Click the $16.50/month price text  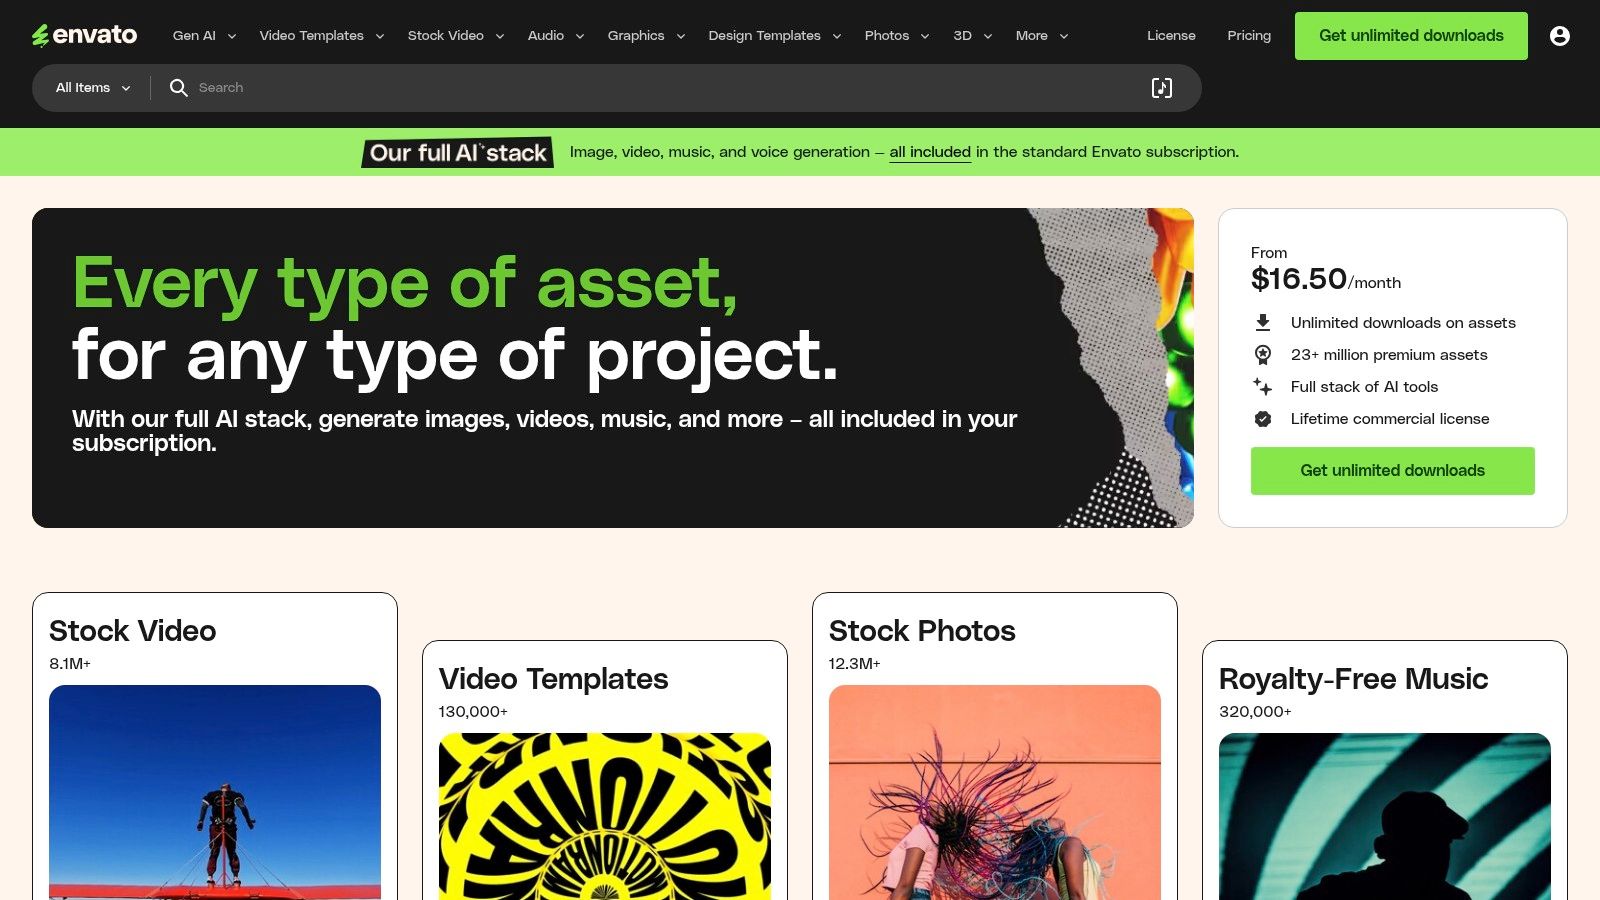tap(1326, 279)
